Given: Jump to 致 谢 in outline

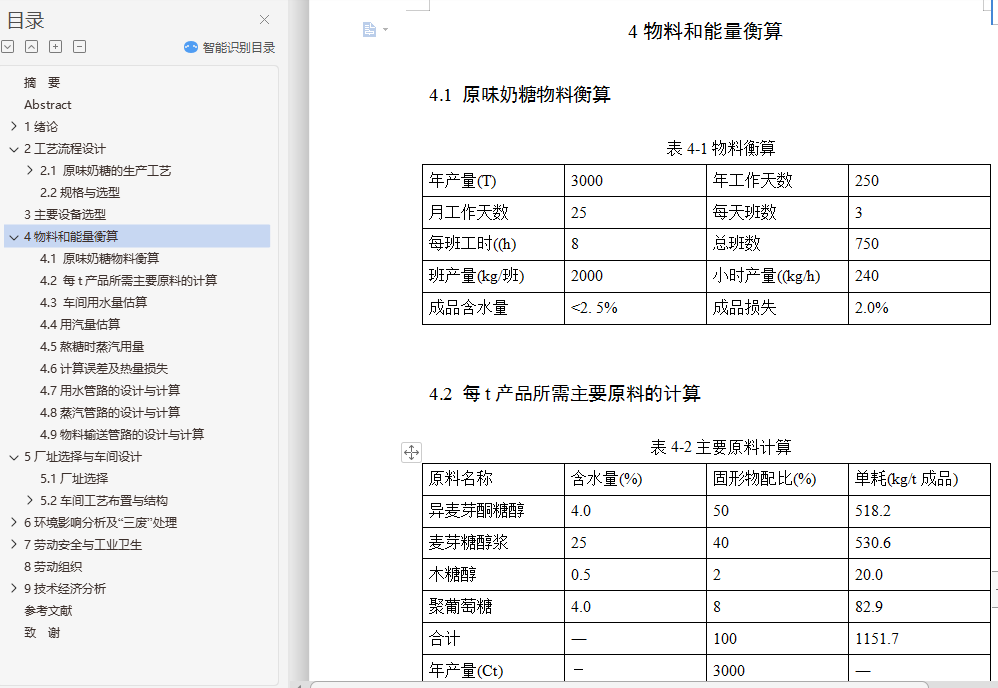Looking at the screenshot, I should (x=42, y=633).
